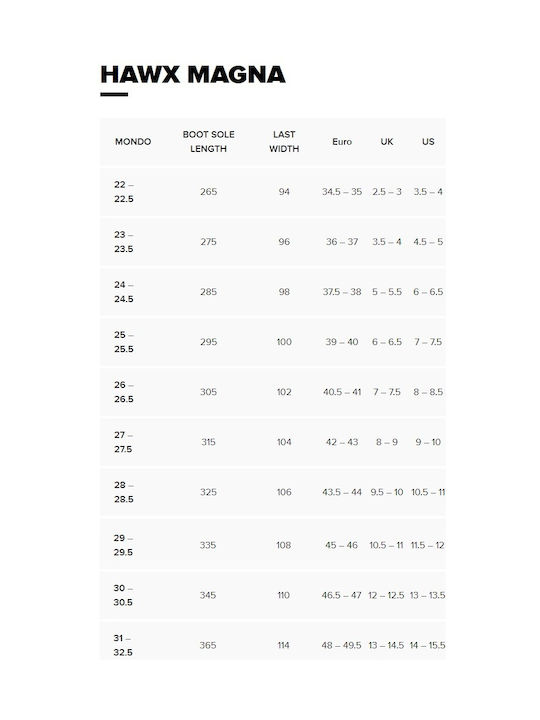Click the BOOT SOLE LENGTH column header
Screen dimensions: 540x720
tap(208, 141)
